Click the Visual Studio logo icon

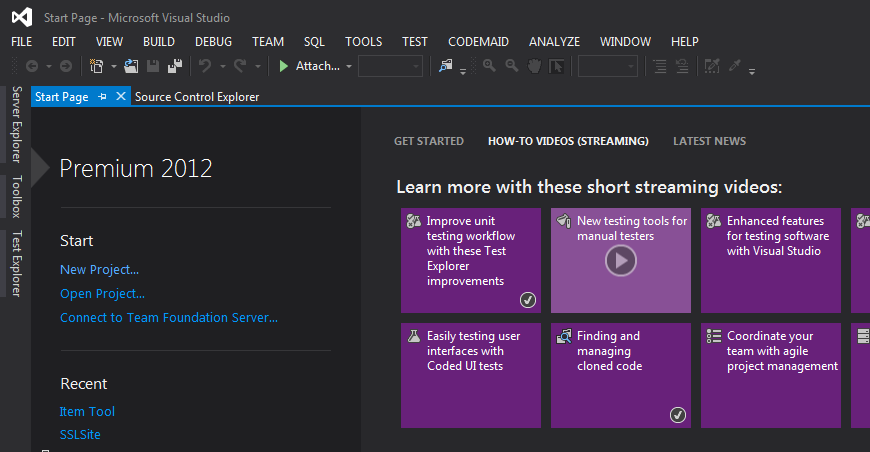[22, 17]
